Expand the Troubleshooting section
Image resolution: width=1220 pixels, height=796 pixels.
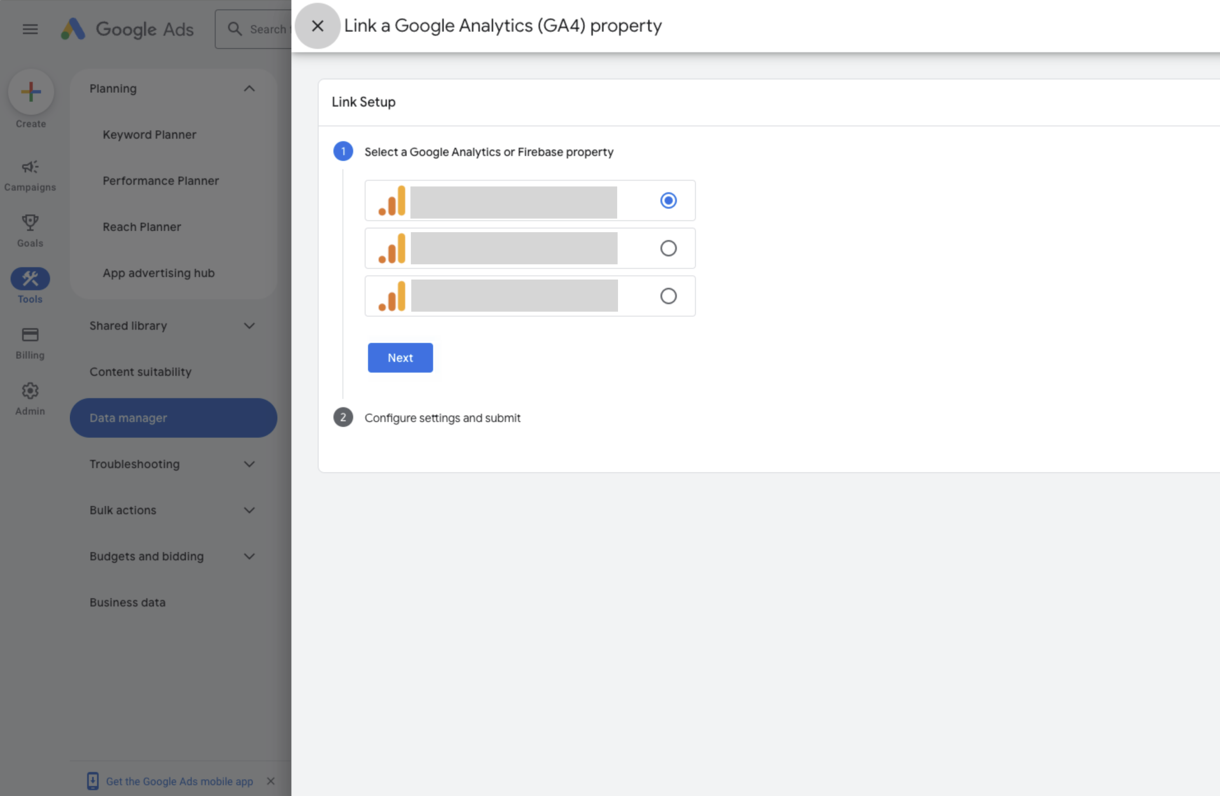(249, 464)
